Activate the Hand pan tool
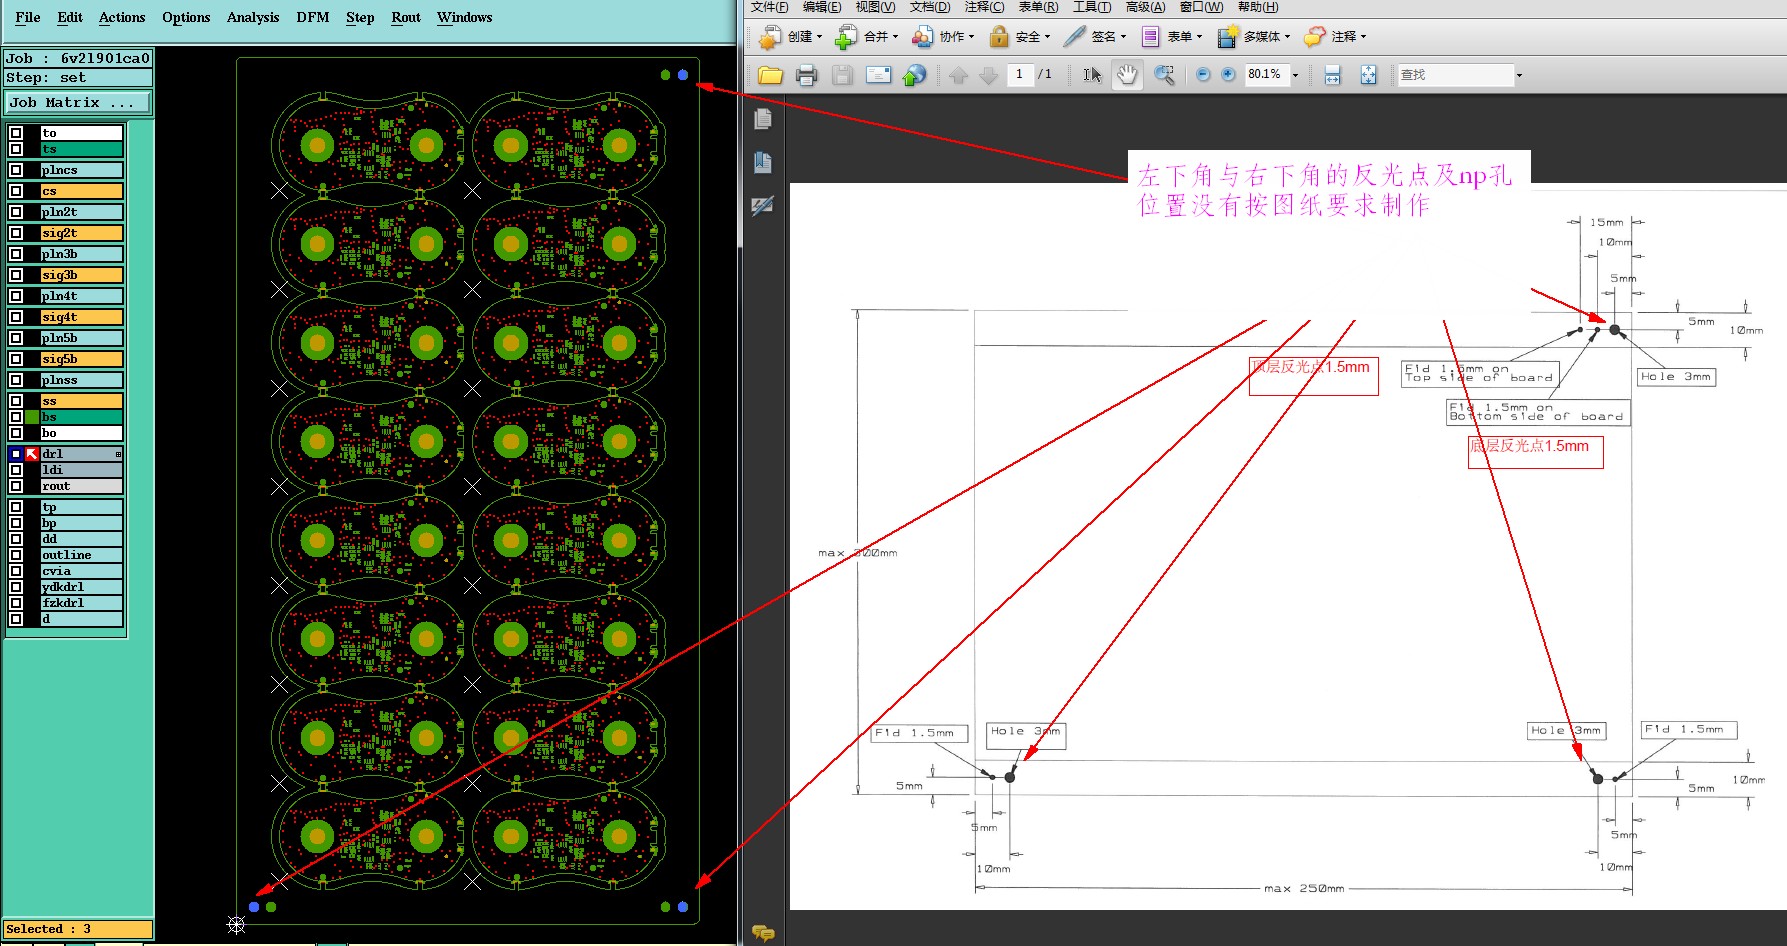Image resolution: width=1787 pixels, height=946 pixels. tap(1127, 75)
